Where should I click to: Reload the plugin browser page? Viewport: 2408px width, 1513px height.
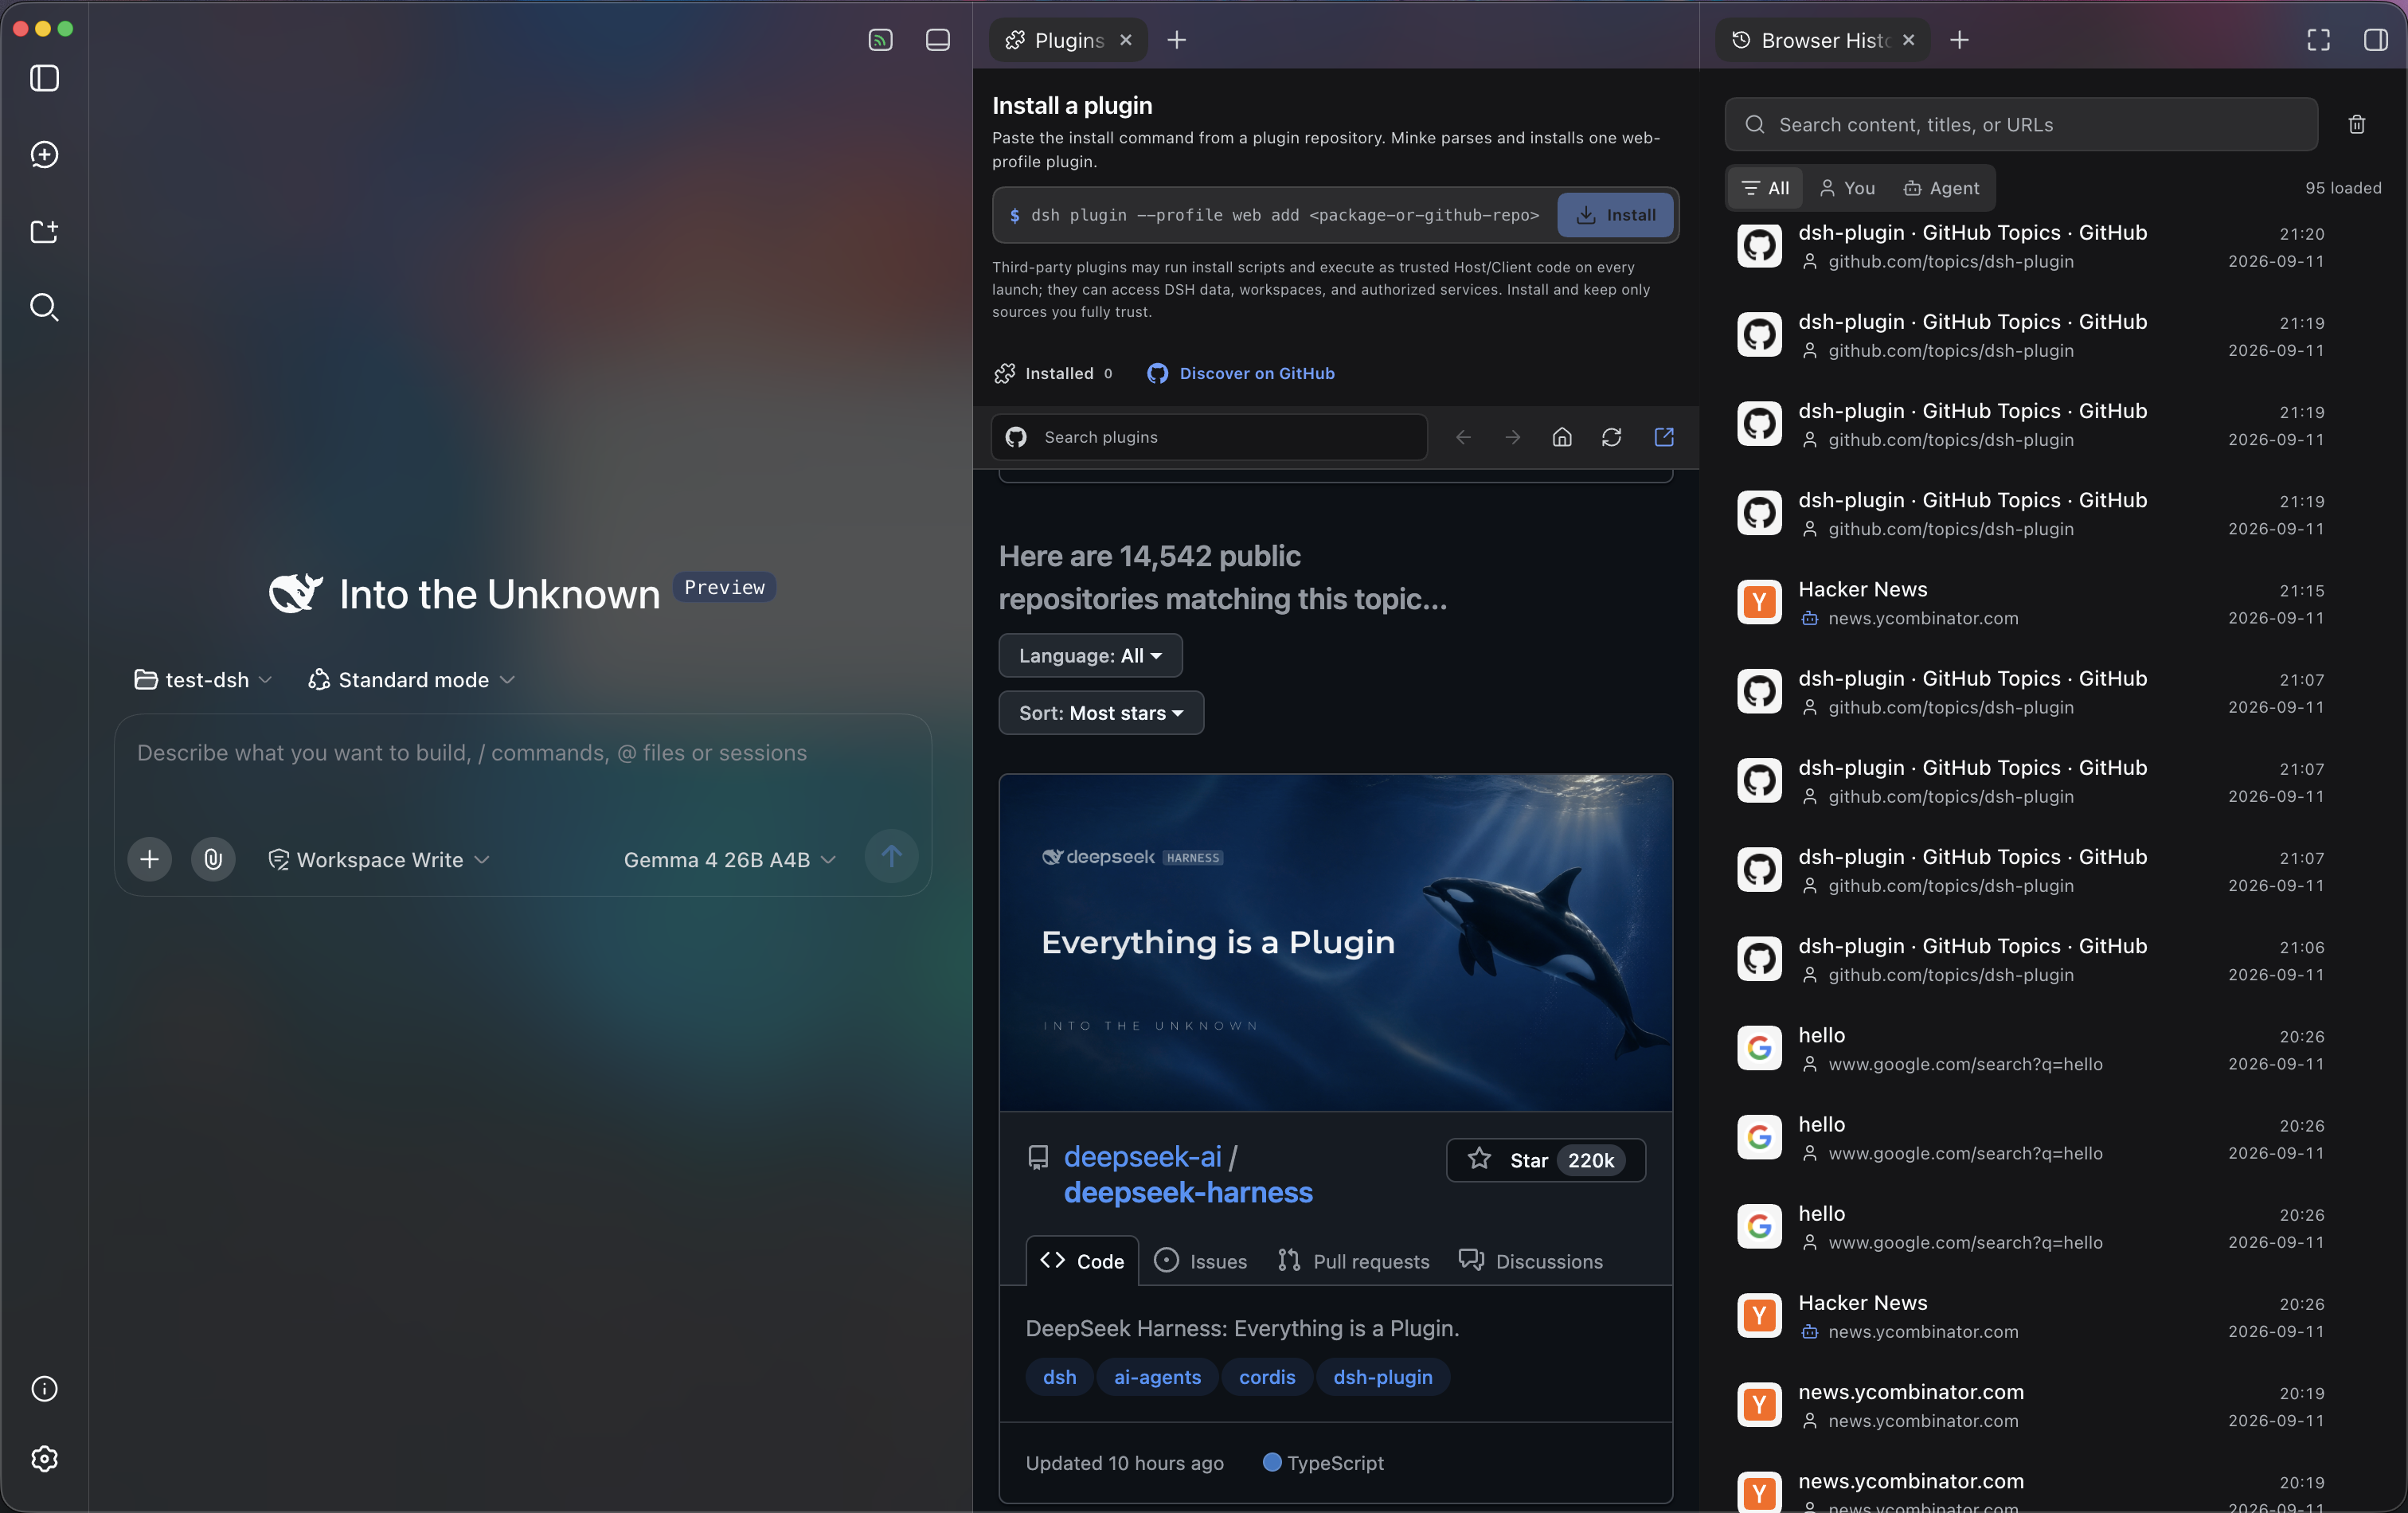coord(1611,437)
